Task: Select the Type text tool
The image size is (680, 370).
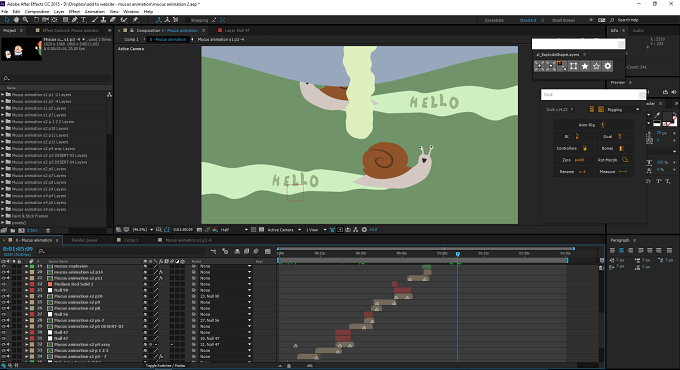Action: pyautogui.click(x=84, y=20)
